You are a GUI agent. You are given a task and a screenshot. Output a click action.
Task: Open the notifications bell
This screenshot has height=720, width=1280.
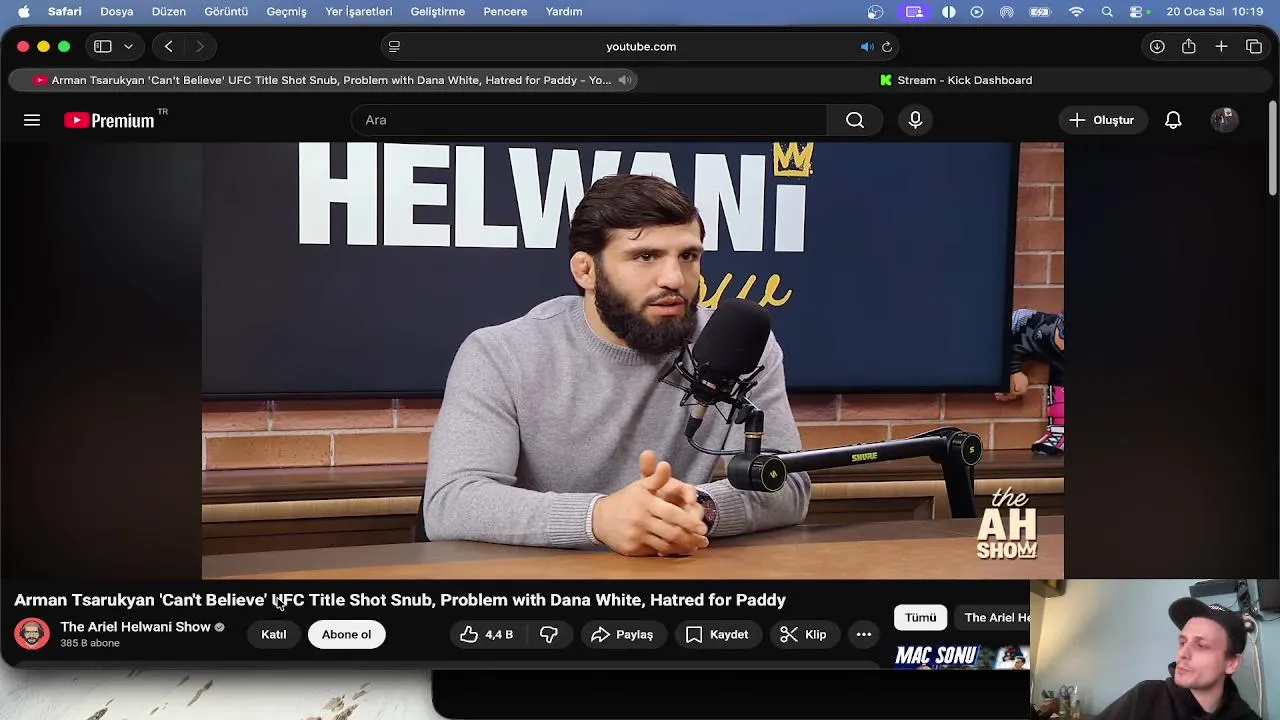(1173, 120)
